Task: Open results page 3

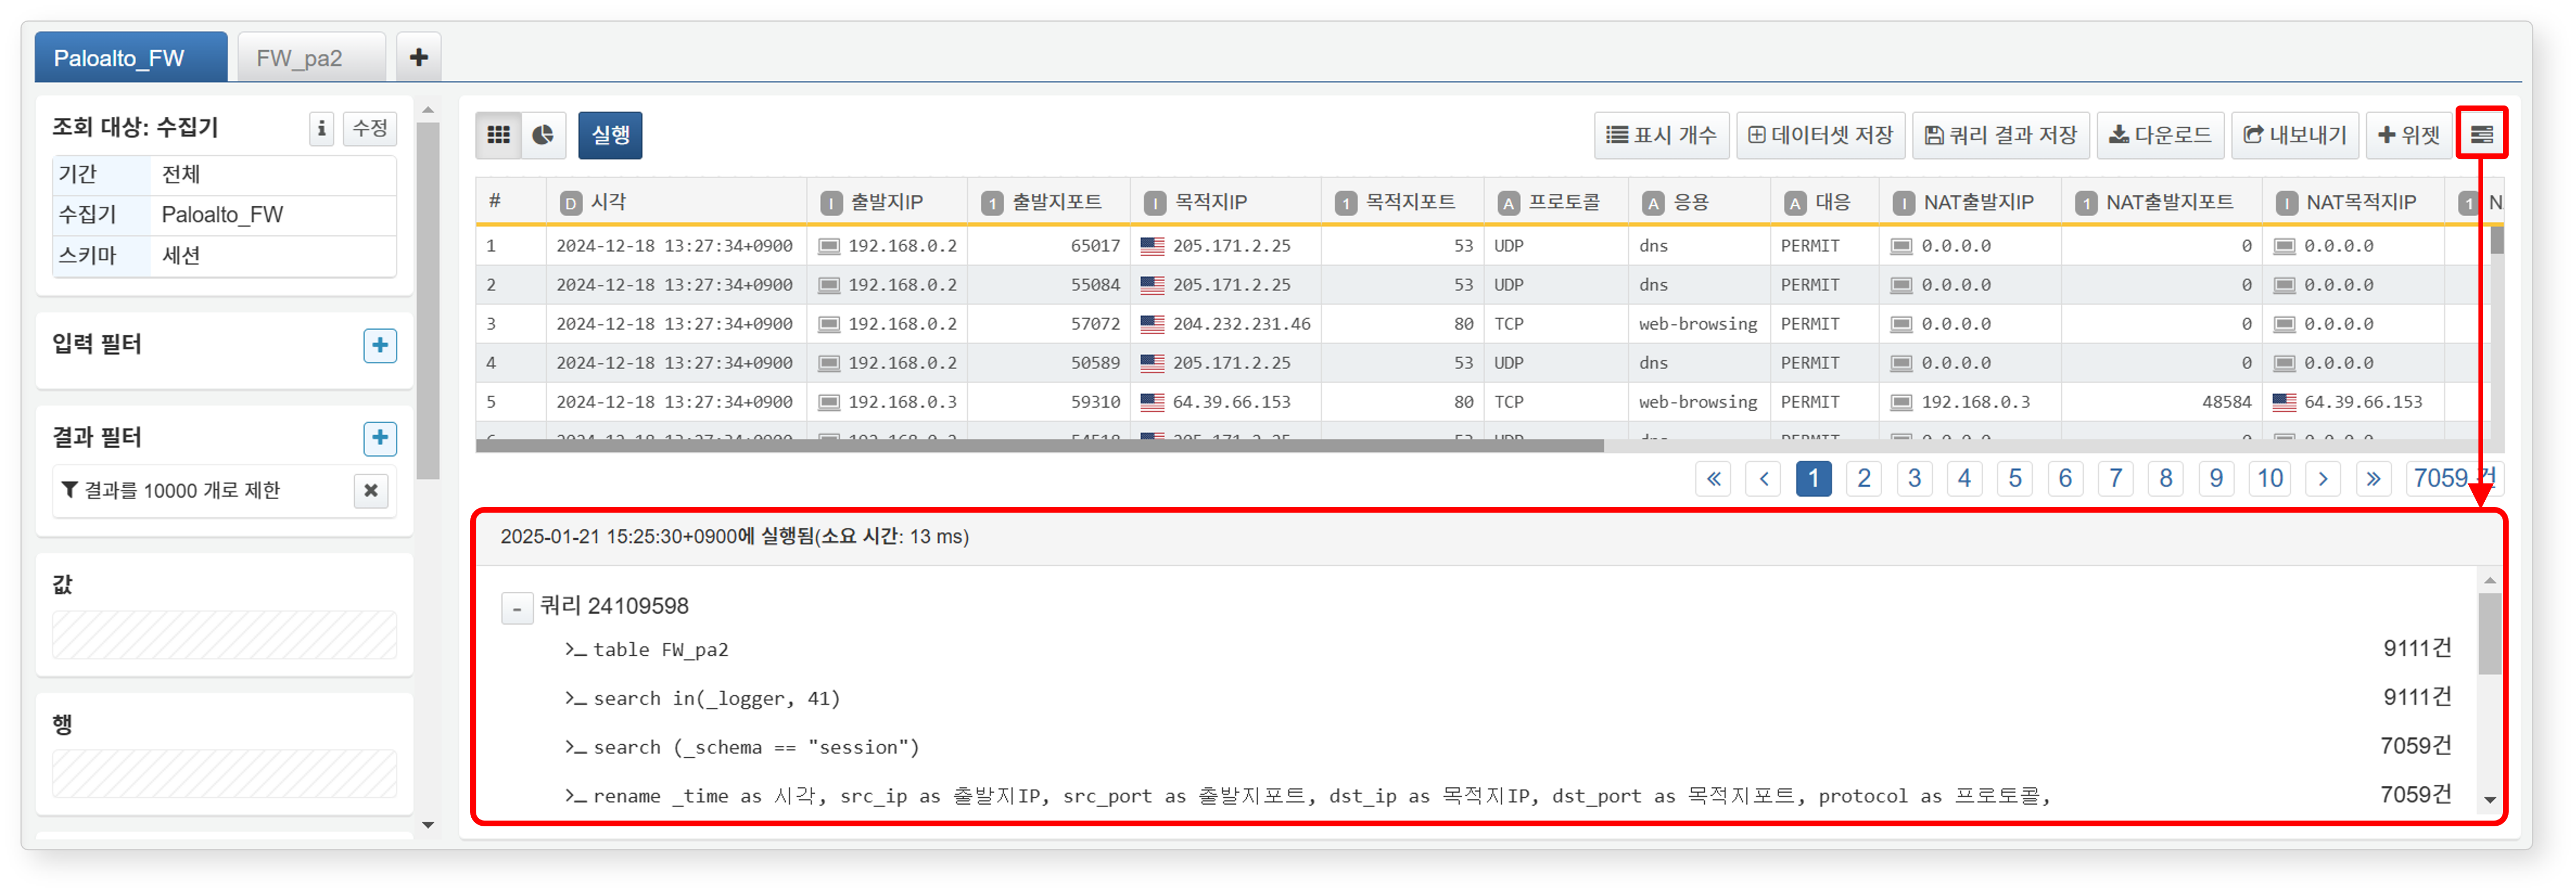Action: click(1914, 478)
